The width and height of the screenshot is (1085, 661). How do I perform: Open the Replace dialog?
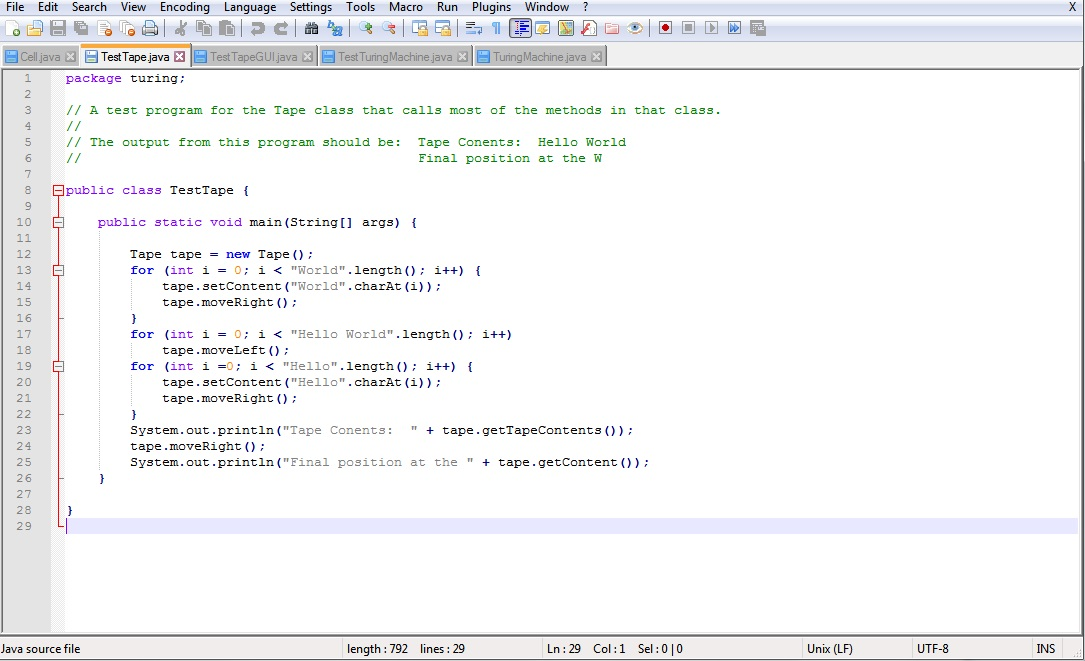pos(333,28)
